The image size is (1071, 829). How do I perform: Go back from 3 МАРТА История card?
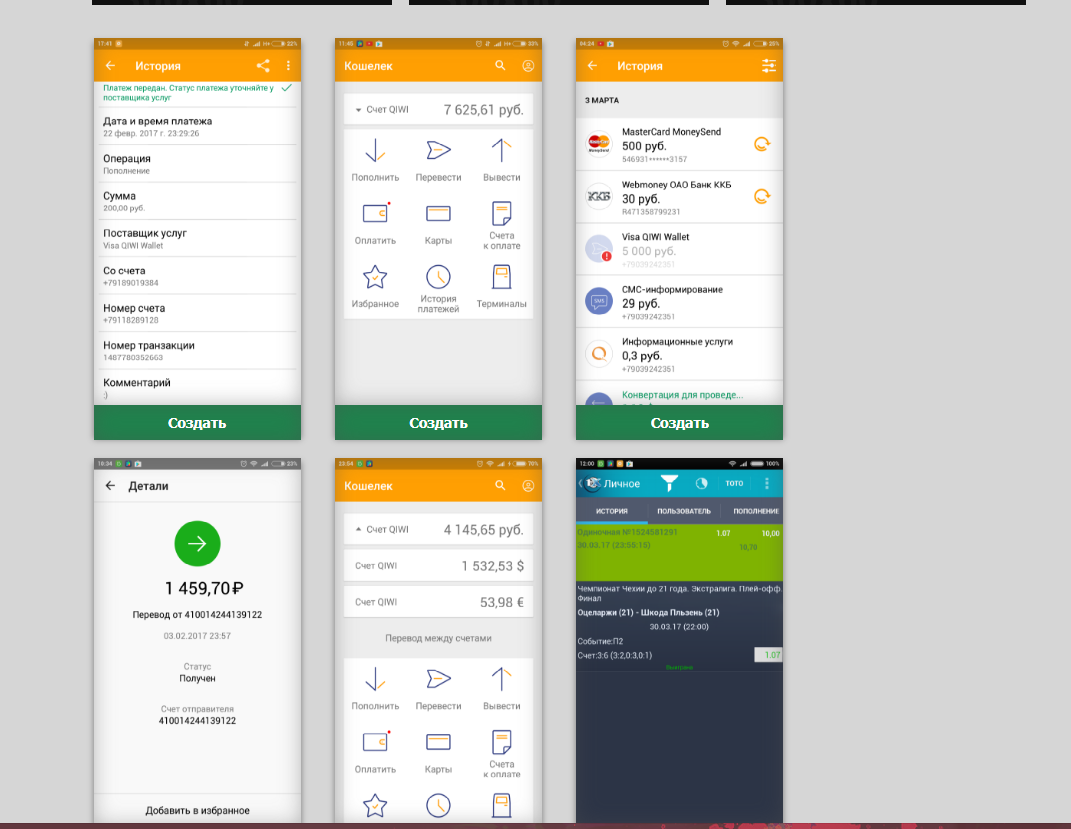point(592,66)
